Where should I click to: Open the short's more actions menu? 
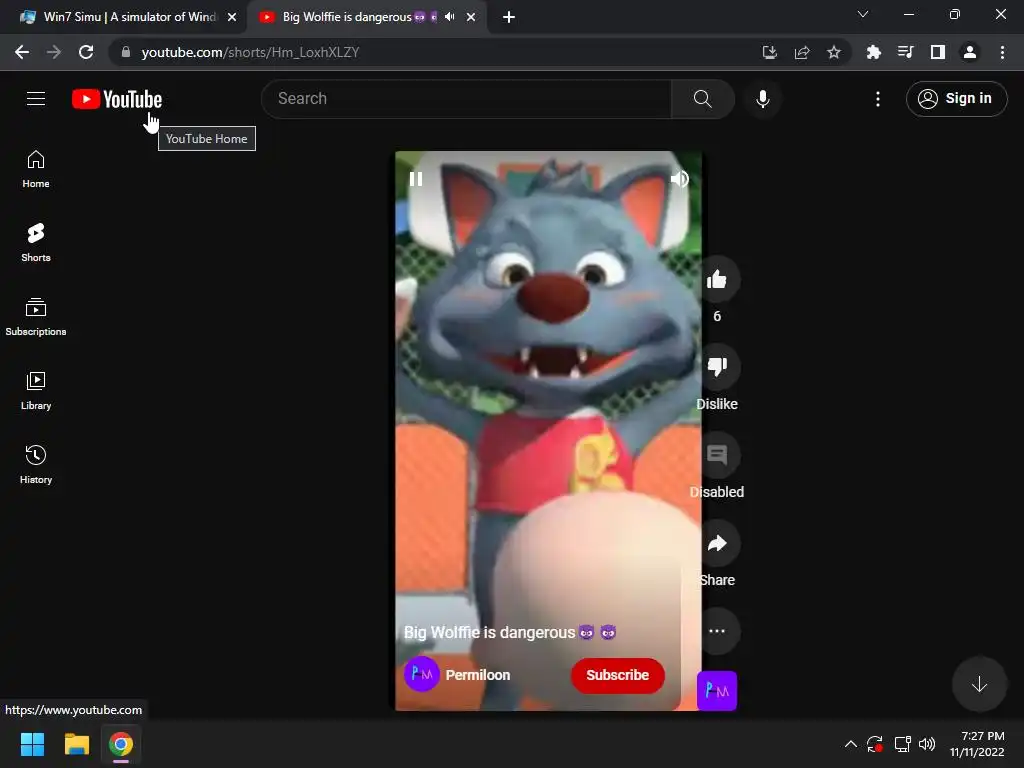pyautogui.click(x=717, y=631)
